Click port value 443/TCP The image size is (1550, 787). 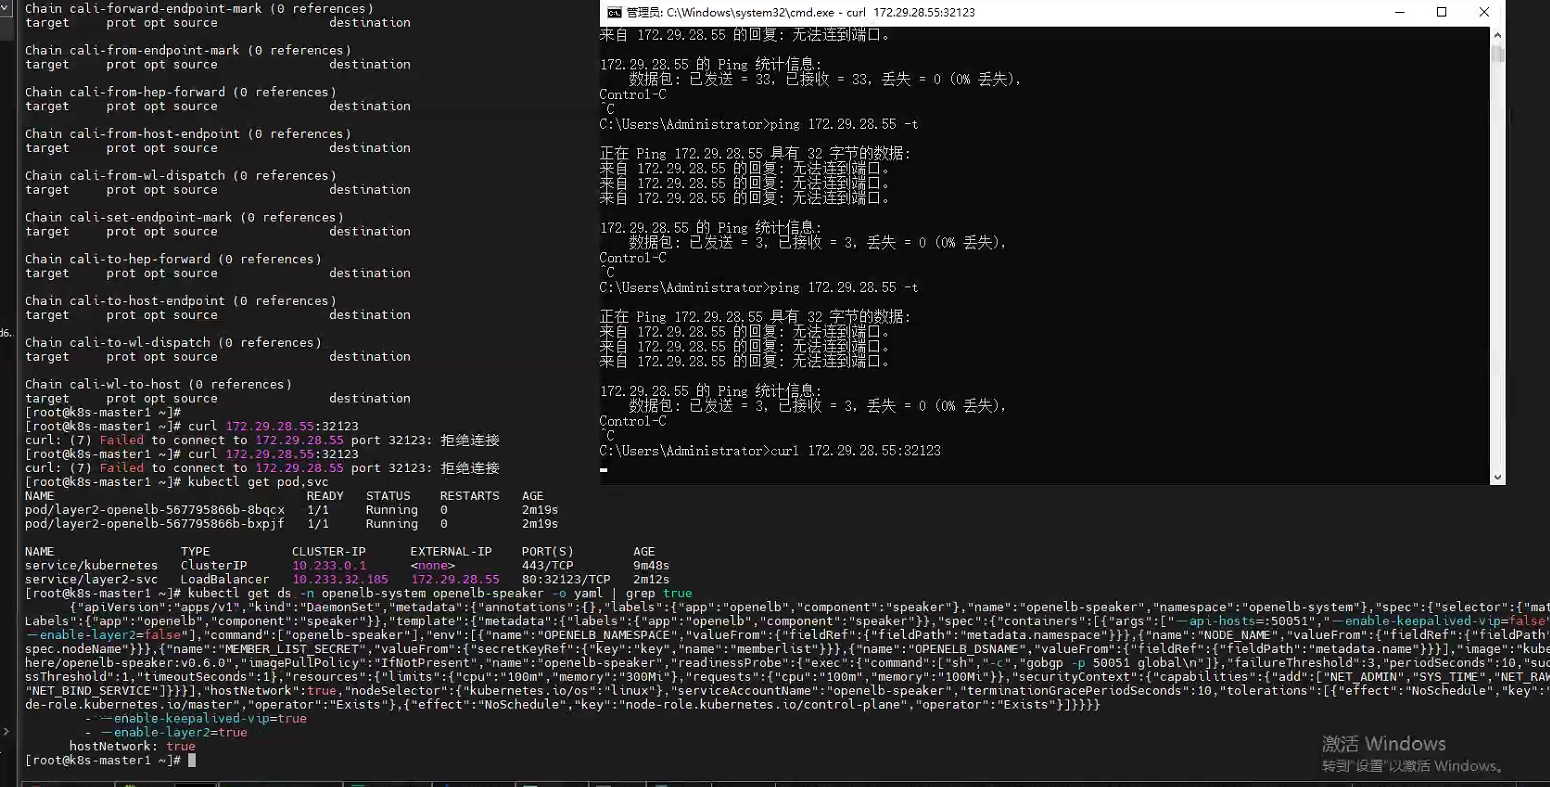point(548,566)
